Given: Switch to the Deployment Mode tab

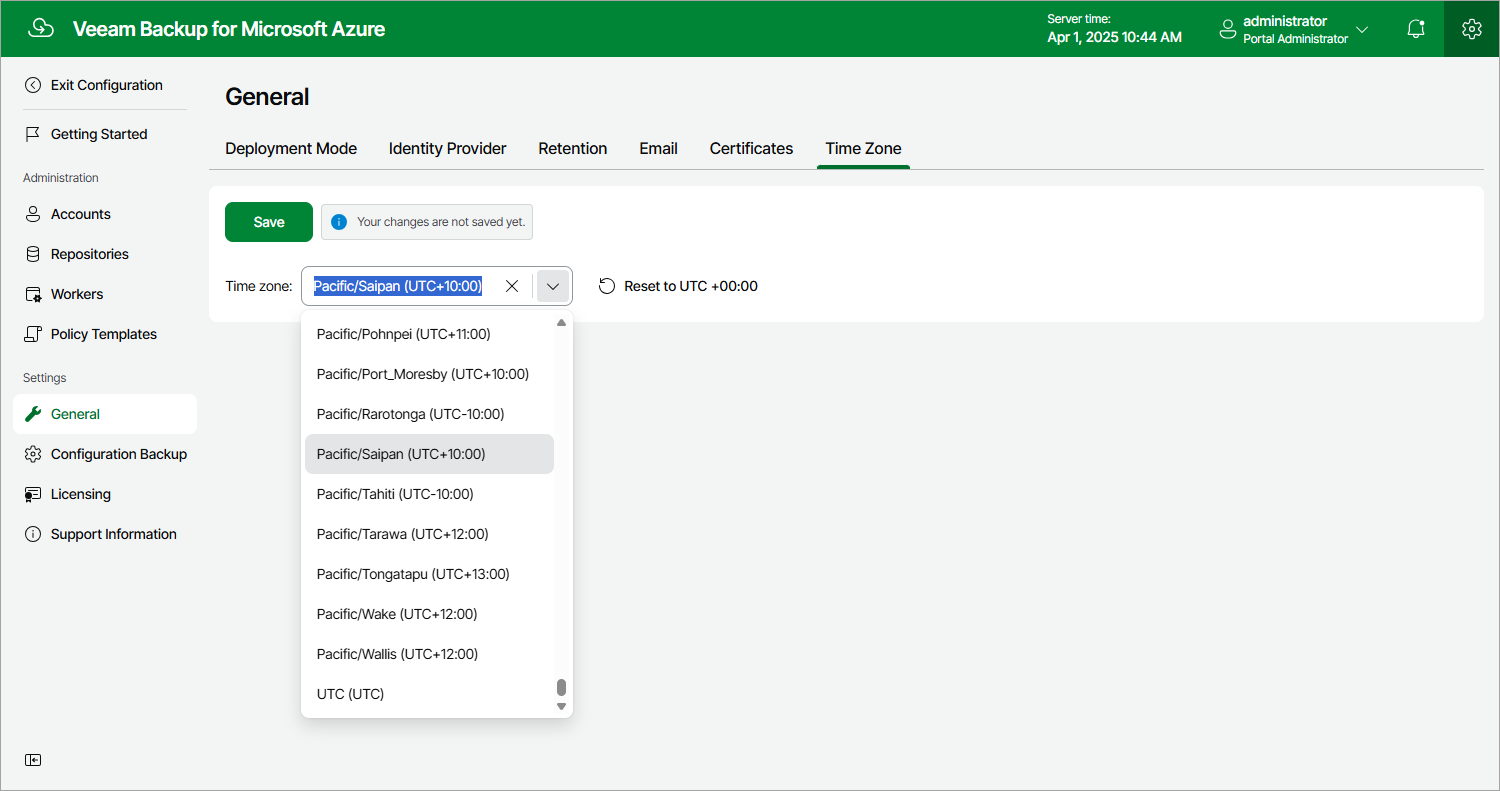Looking at the screenshot, I should [291, 148].
